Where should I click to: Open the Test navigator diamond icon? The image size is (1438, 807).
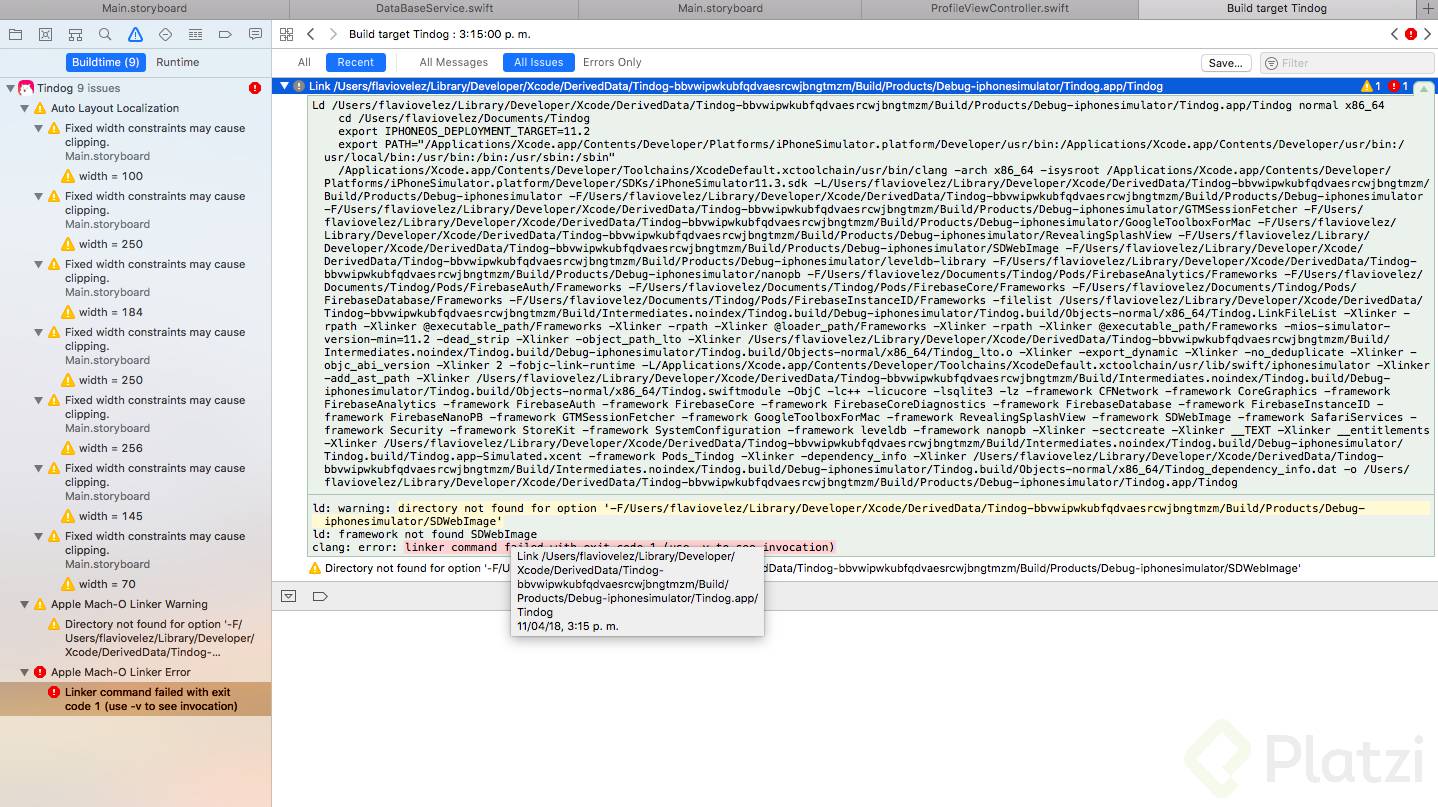coord(165,34)
